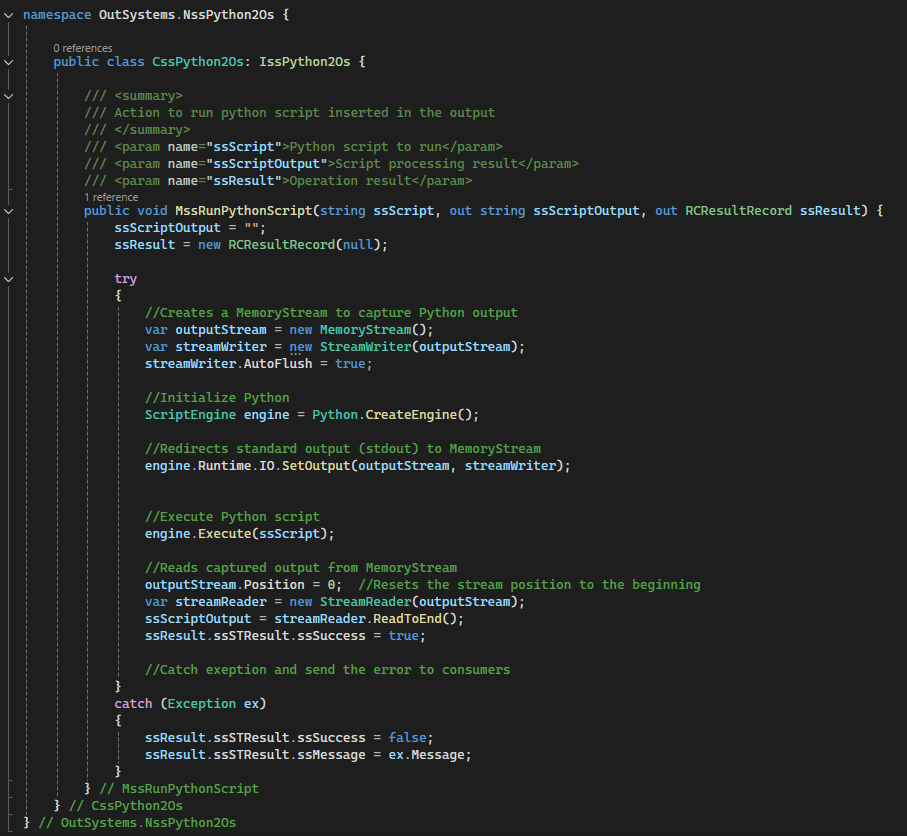This screenshot has width=907, height=836.
Task: Click the "//Redirects standard output (stdout)" comment
Action: [342, 449]
